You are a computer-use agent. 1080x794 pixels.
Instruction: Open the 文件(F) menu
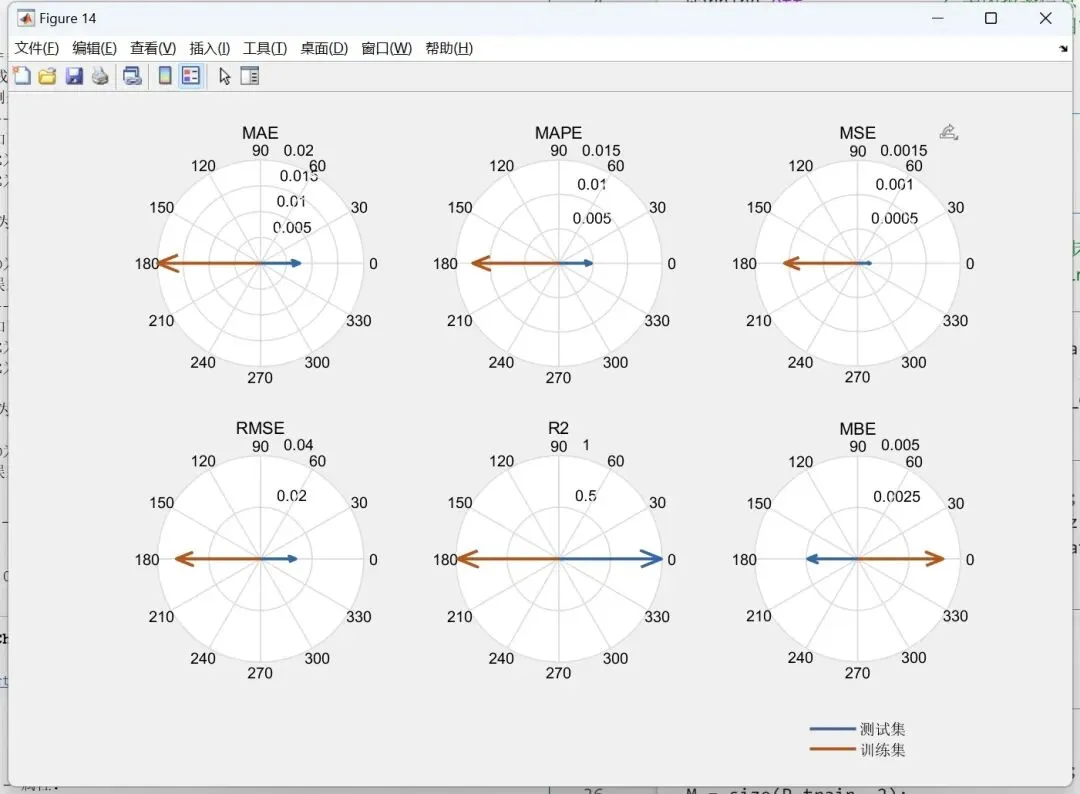pos(37,48)
